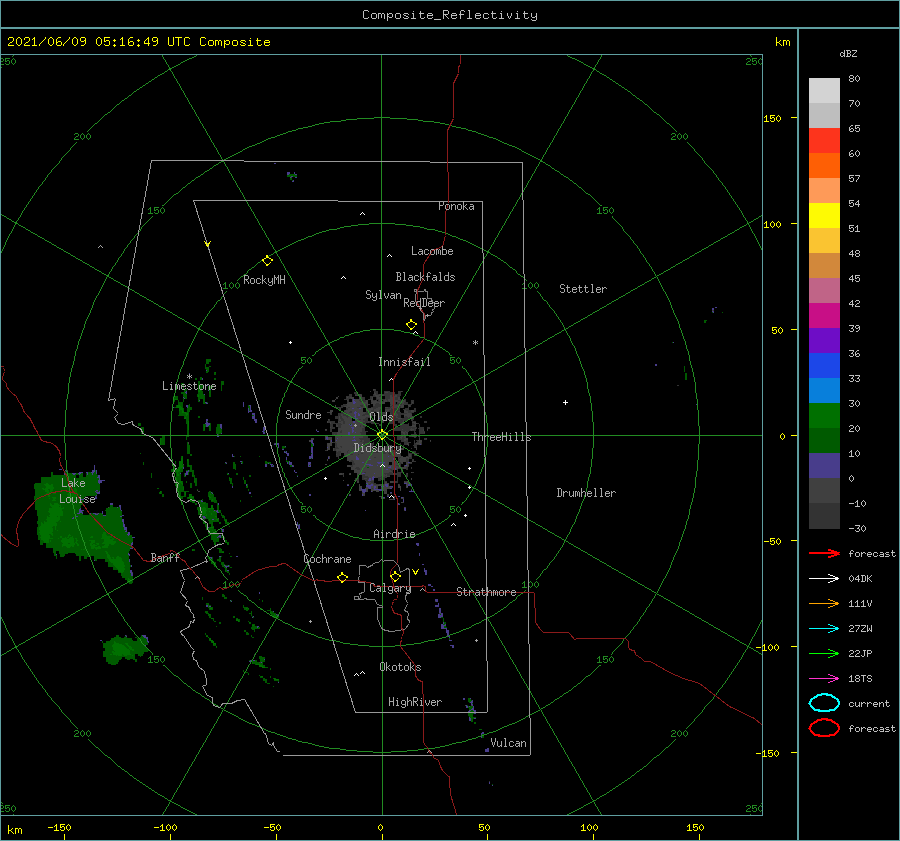Click the HighRiver label

coord(415,702)
